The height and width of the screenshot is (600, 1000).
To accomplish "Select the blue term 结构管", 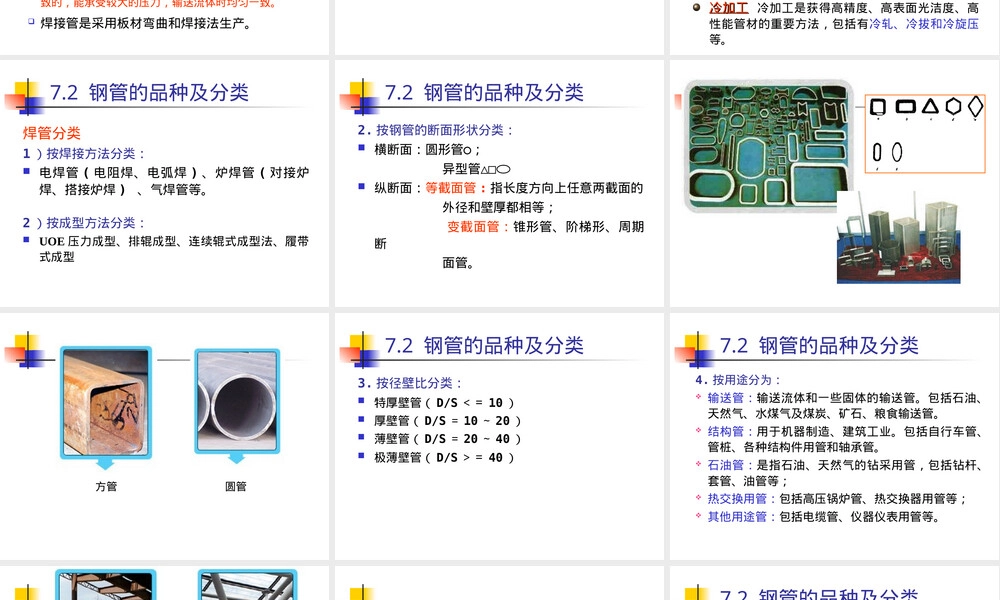I will 725,432.
